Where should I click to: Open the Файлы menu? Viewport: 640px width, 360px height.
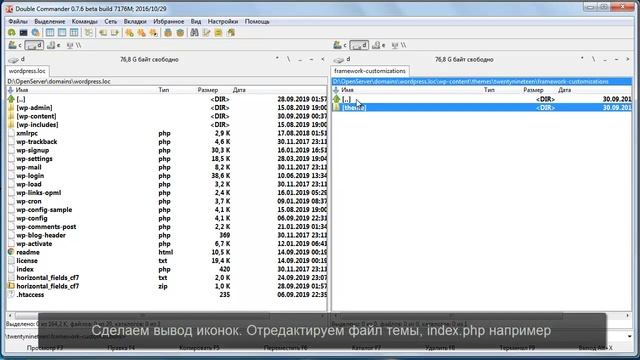click(18, 21)
